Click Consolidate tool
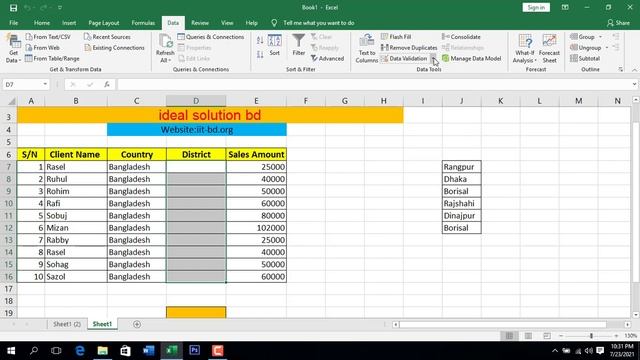This screenshot has height=360, width=640. click(462, 37)
